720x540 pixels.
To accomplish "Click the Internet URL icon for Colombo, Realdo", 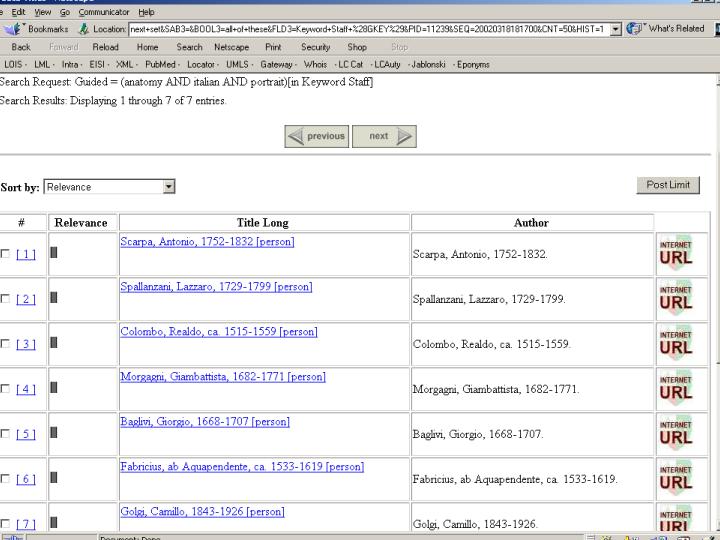I will point(676,343).
